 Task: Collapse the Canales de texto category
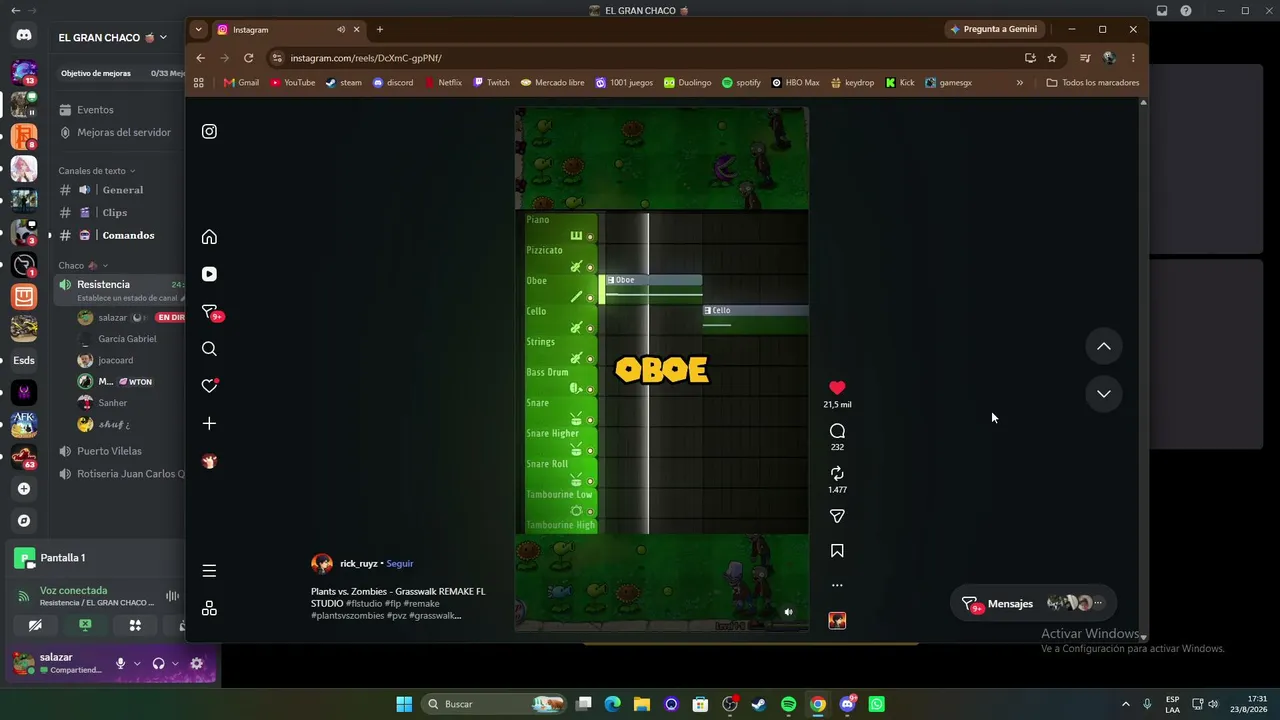point(96,171)
